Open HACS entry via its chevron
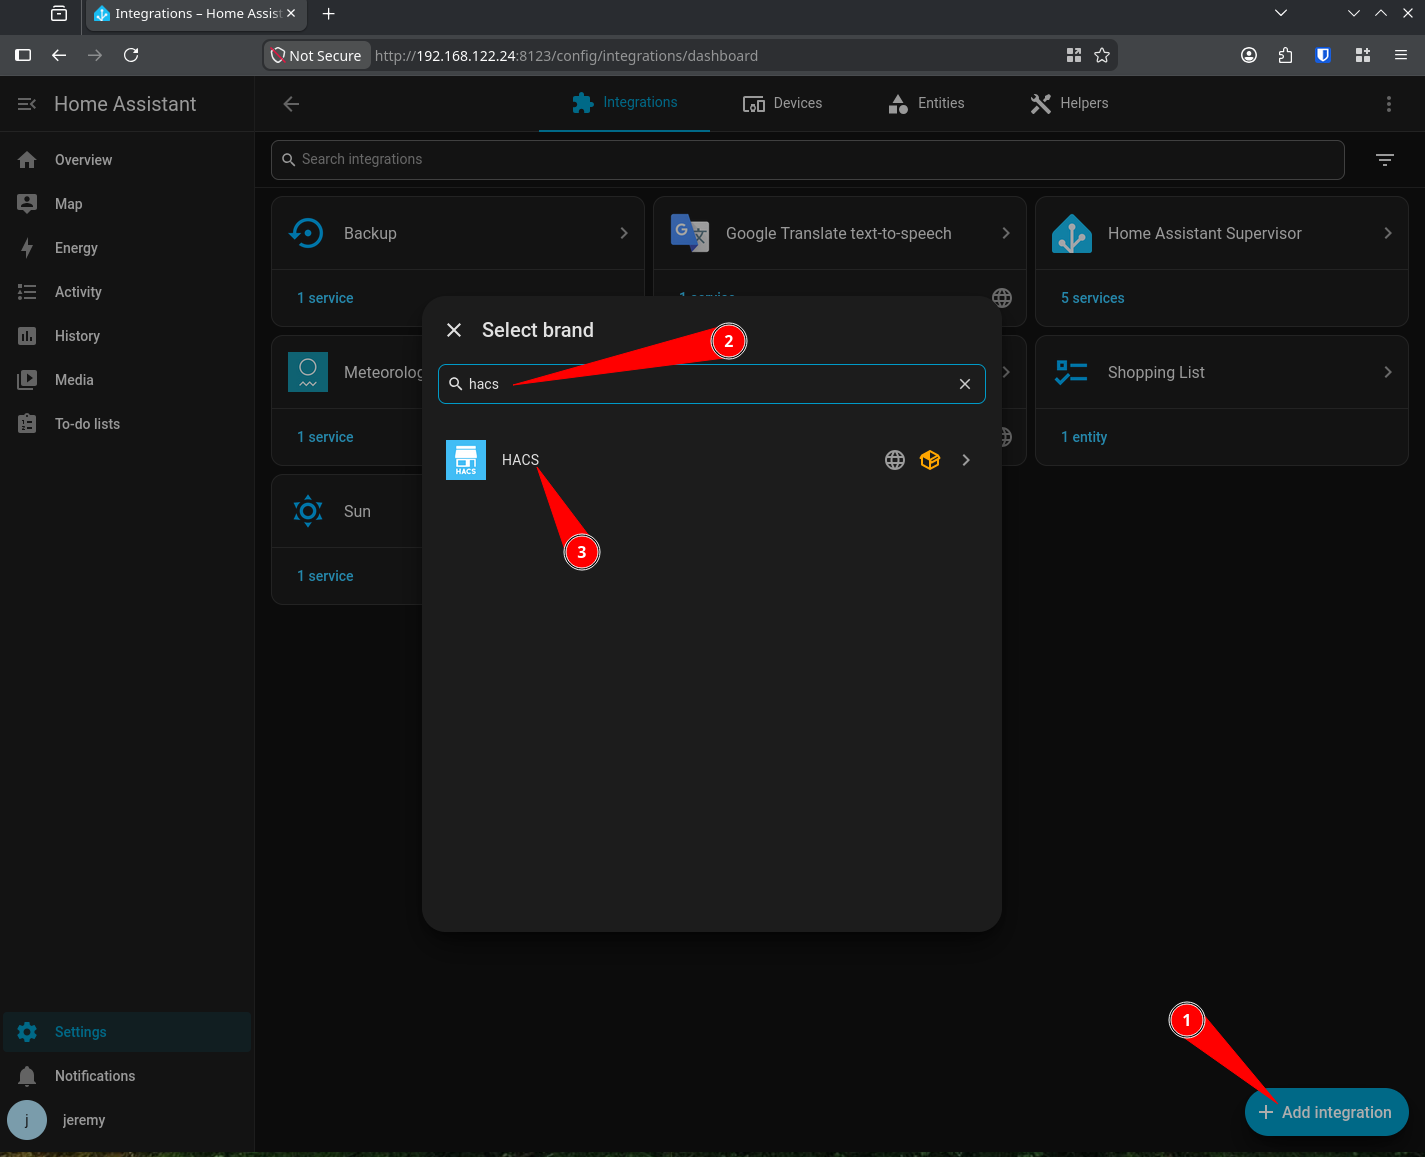The image size is (1425, 1157). 966,460
